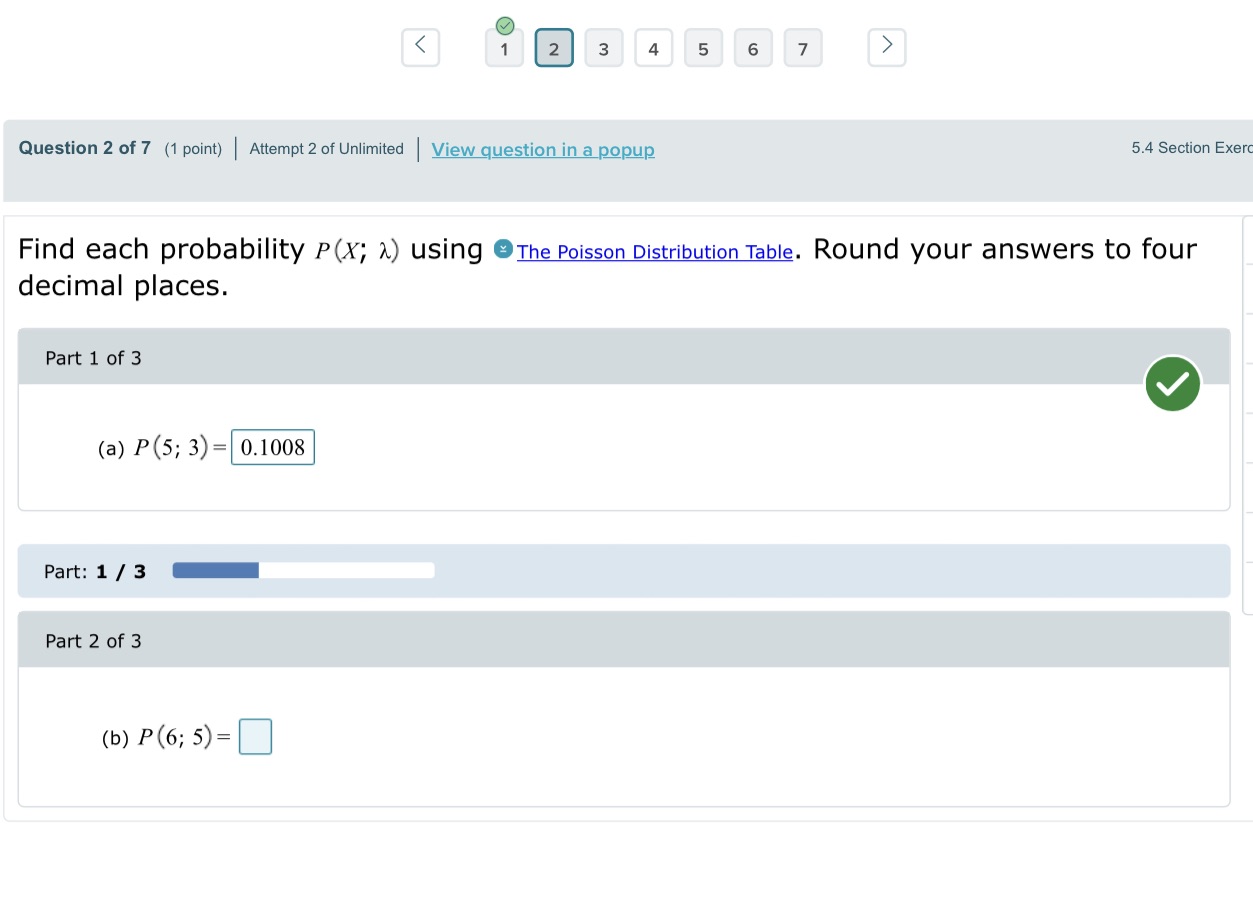Image resolution: width=1253 pixels, height=916 pixels.
Task: Jump to question 3
Action: [604, 48]
